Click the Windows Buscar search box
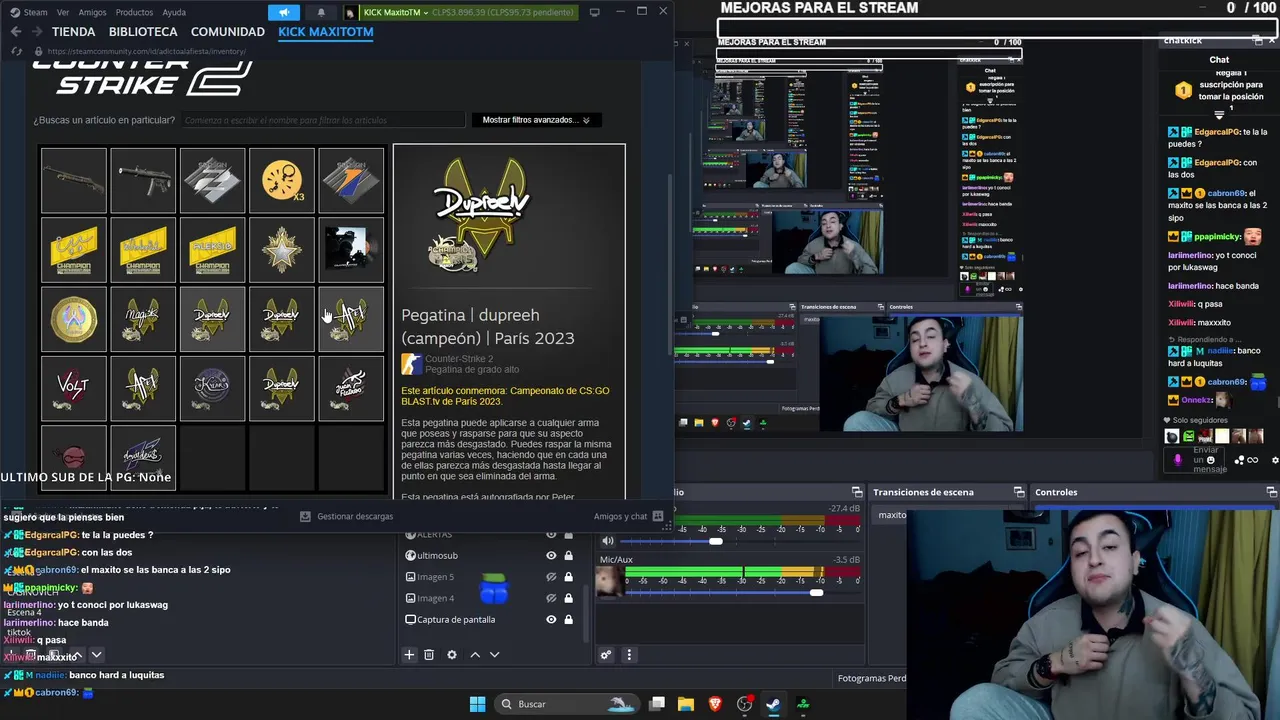 coord(567,704)
